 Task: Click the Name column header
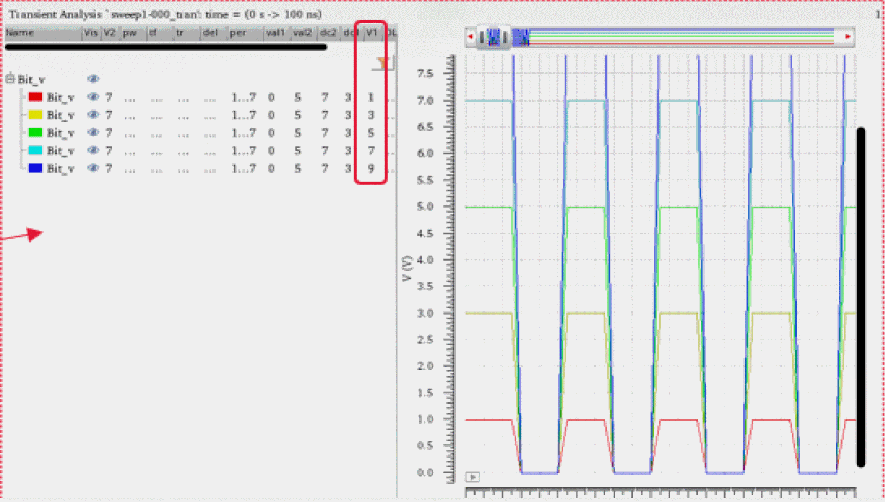[20, 33]
